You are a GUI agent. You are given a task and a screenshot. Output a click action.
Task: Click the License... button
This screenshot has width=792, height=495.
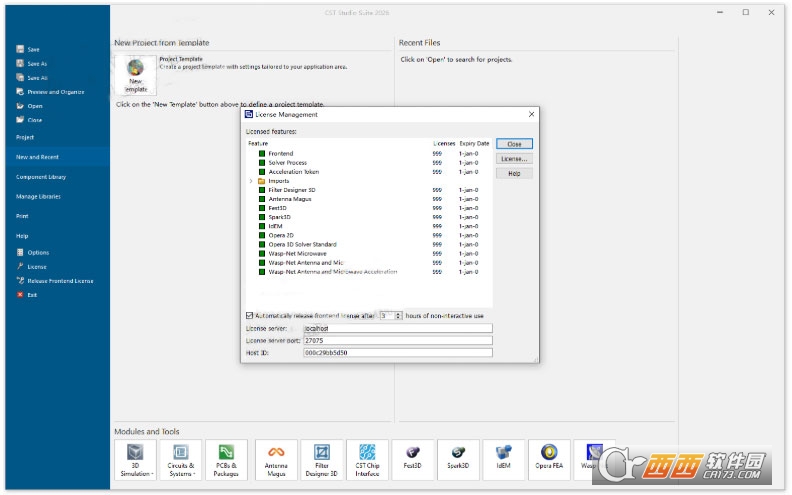[514, 159]
